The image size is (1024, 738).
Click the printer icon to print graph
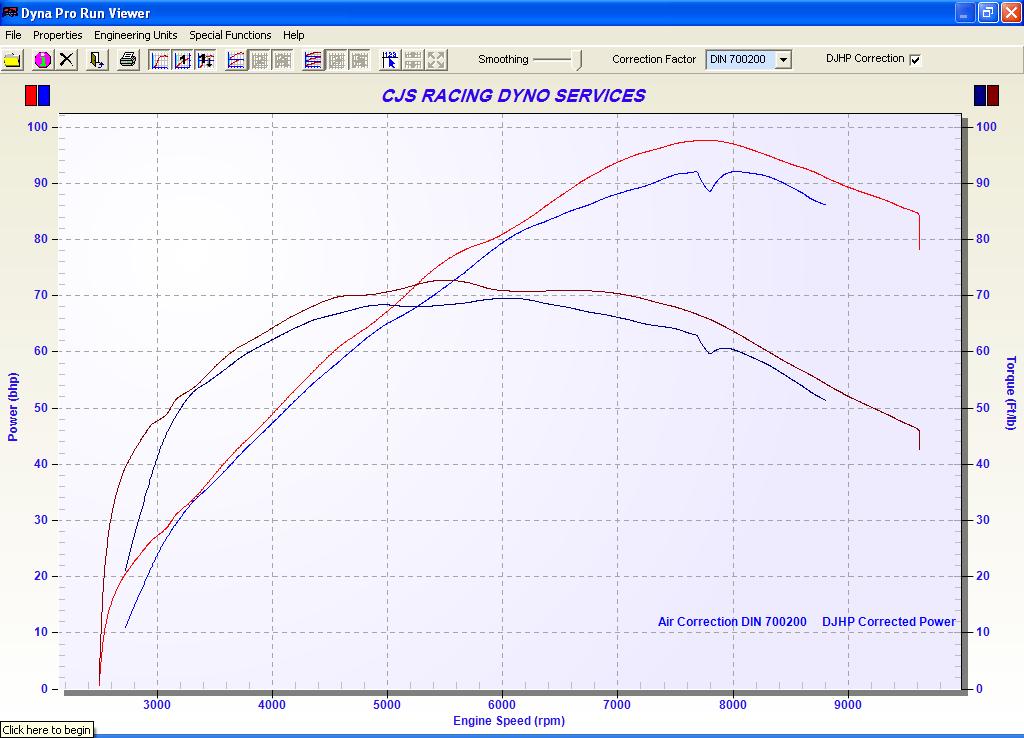pyautogui.click(x=128, y=60)
